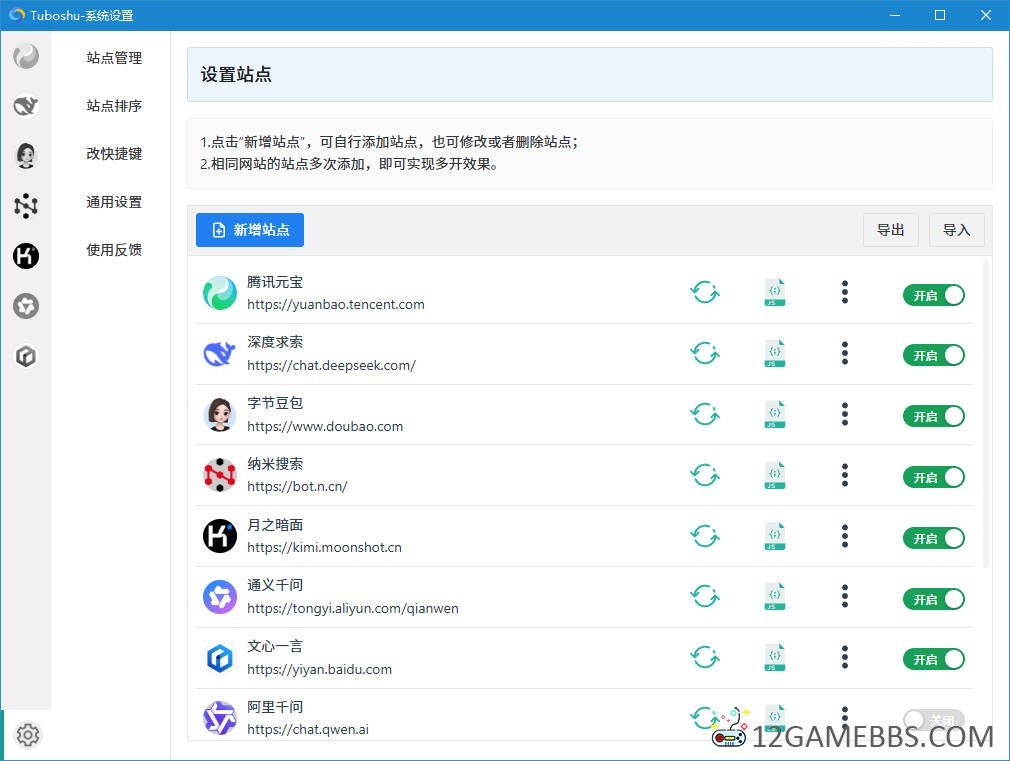The height and width of the screenshot is (761, 1010).
Task: Open settings via gear icon at bottom-left
Action: pos(28,735)
